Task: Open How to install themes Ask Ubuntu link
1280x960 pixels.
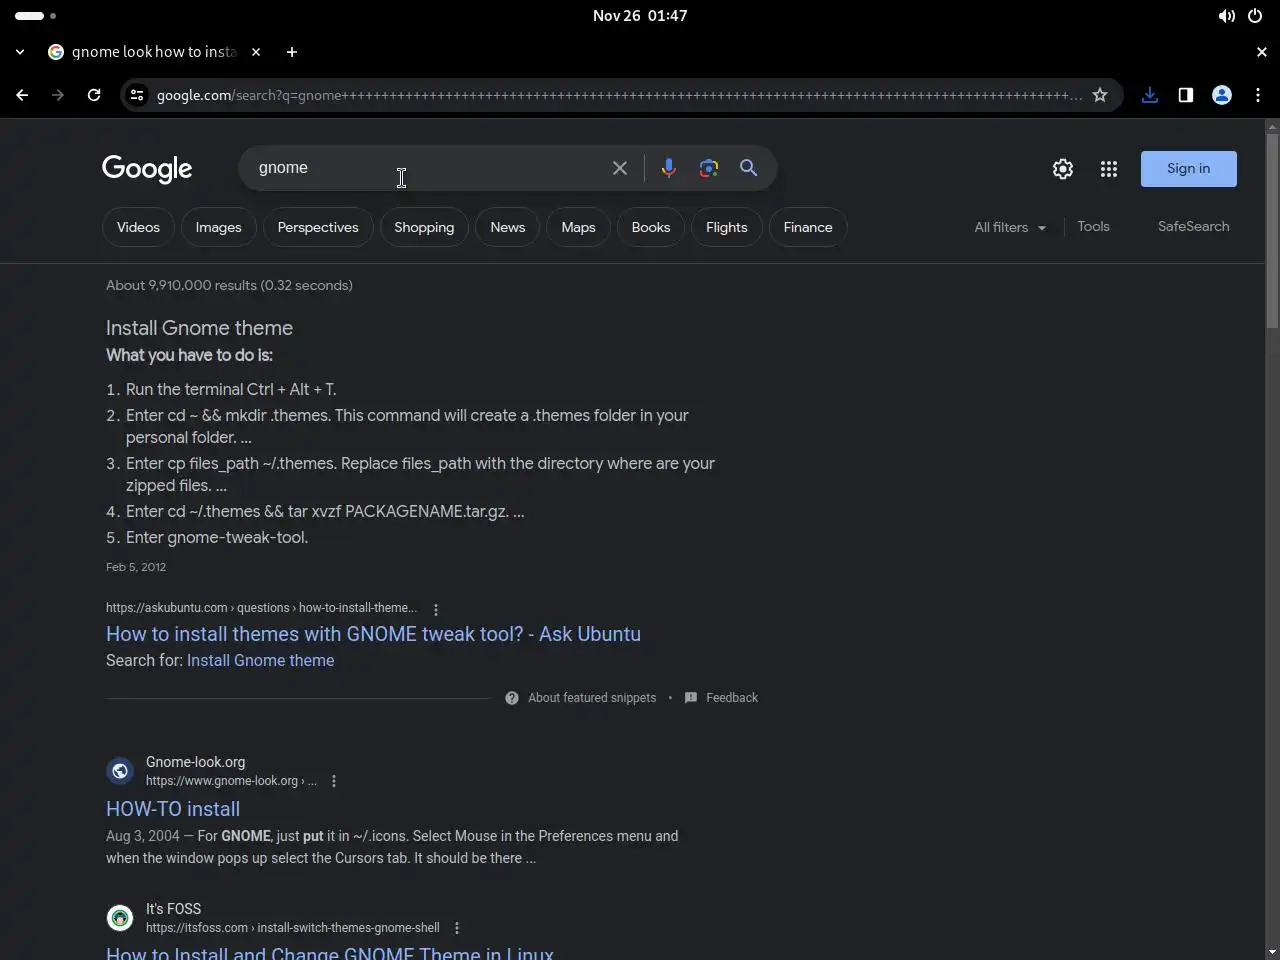Action: [373, 634]
